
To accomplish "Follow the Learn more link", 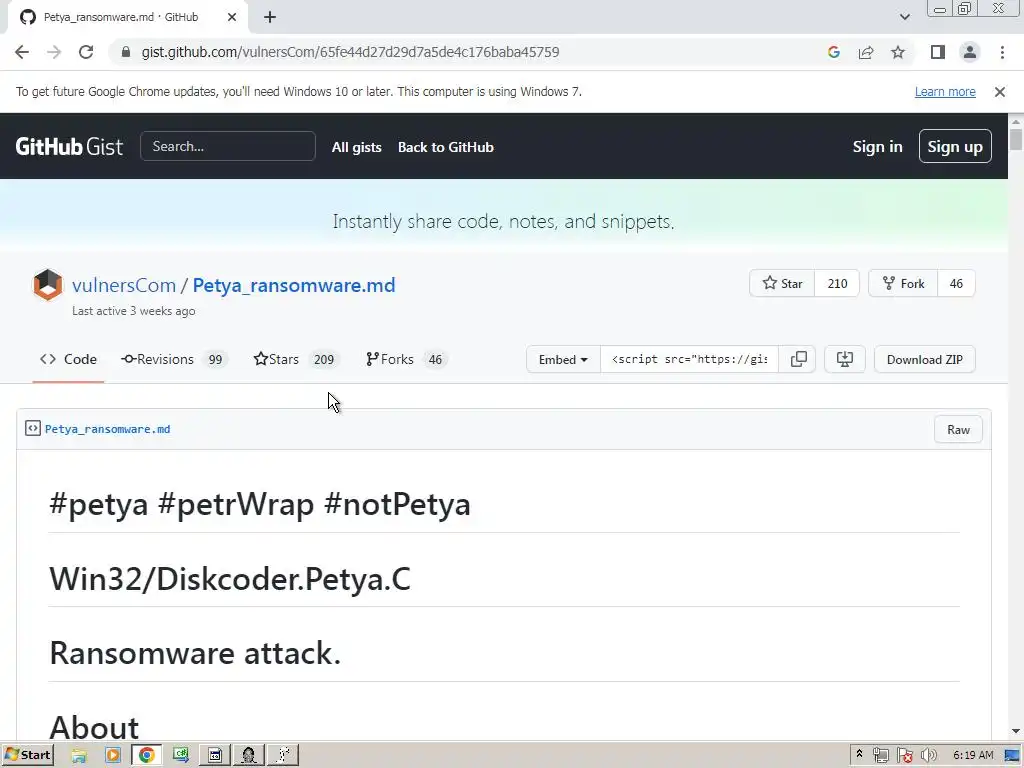I will pos(945,92).
